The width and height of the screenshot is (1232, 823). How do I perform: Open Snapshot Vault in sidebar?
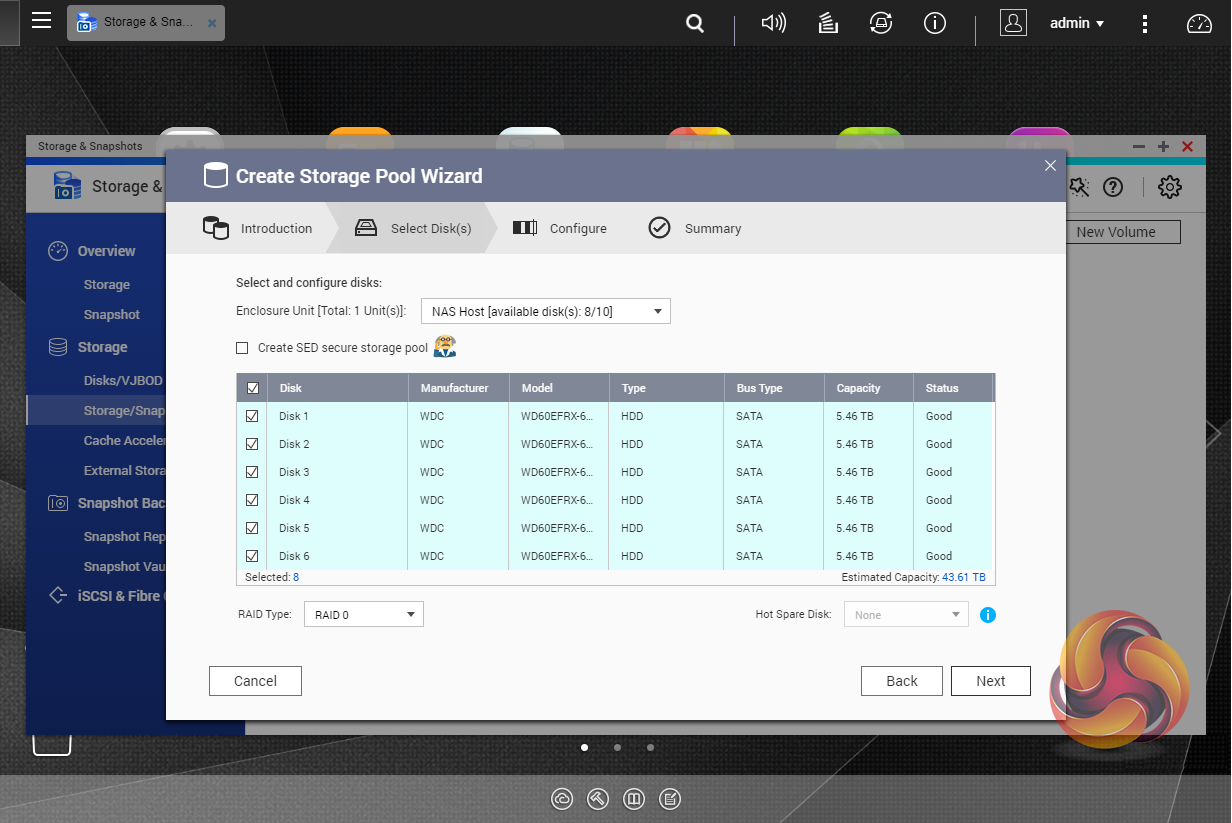click(125, 566)
